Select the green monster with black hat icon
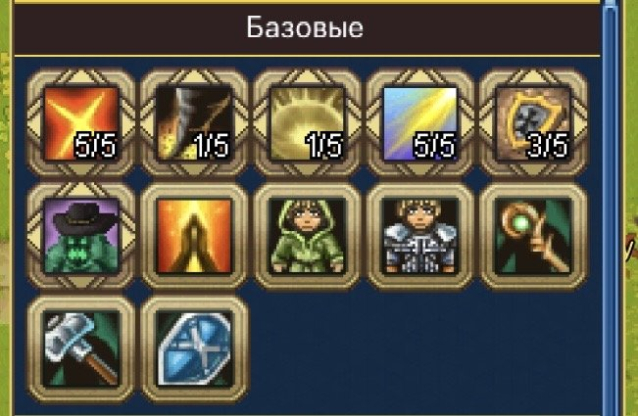This screenshot has height=416, width=638. [81, 236]
